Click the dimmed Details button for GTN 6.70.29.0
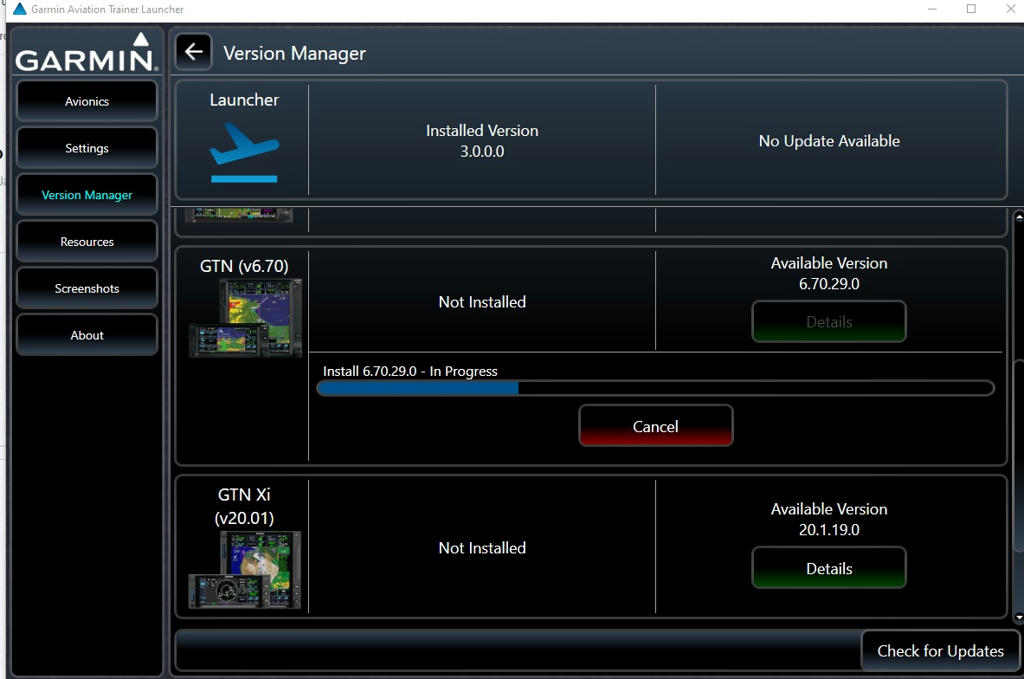Viewport: 1024px width, 679px height. [x=829, y=321]
